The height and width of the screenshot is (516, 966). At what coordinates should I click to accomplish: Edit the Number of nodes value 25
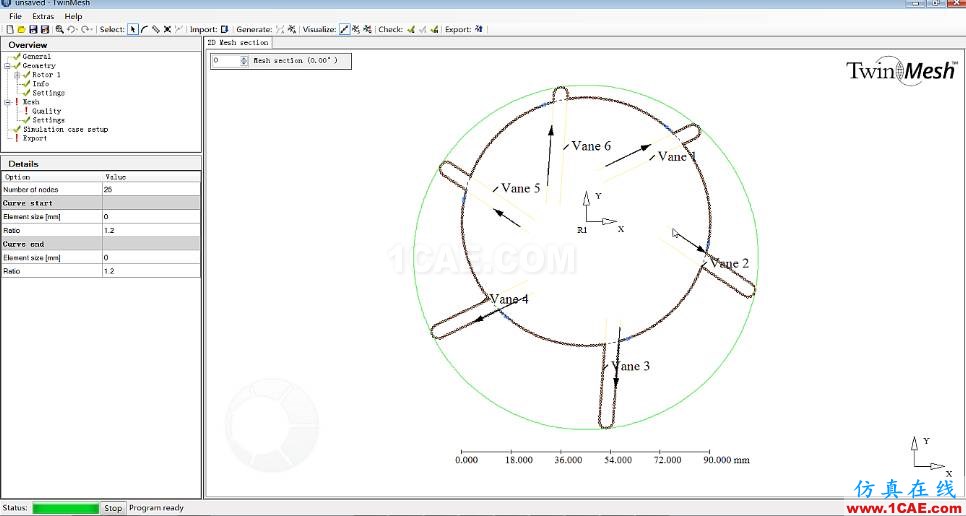pyautogui.click(x=151, y=190)
